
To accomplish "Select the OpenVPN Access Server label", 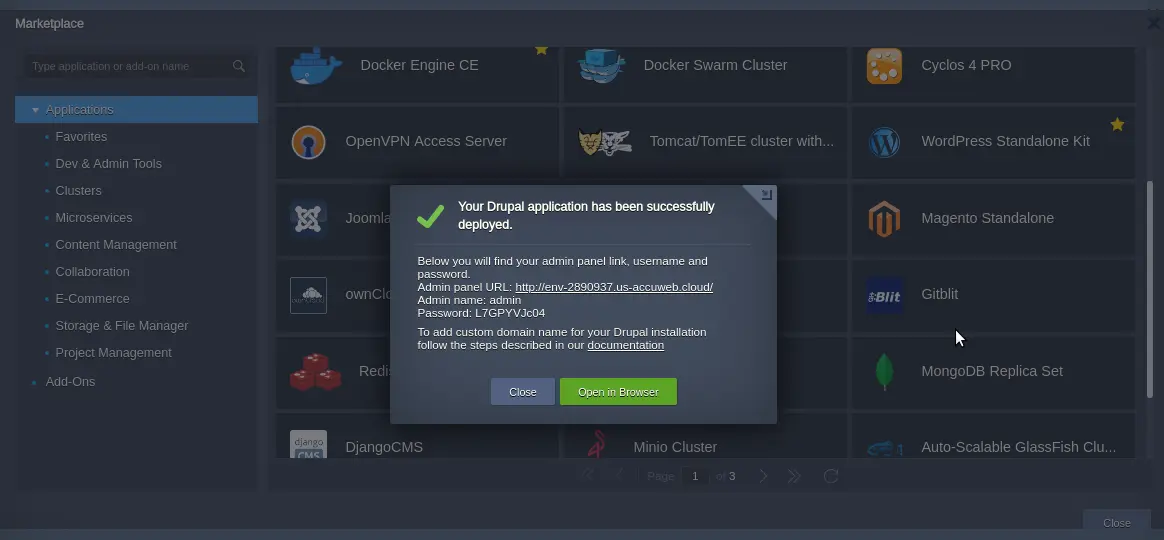I will (426, 141).
